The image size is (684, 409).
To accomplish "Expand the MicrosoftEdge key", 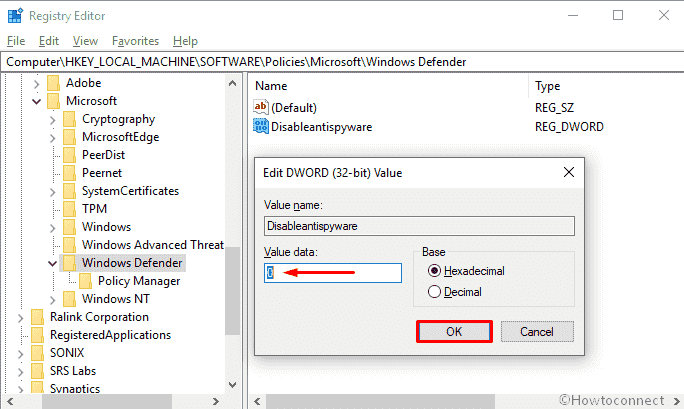I will click(x=53, y=137).
